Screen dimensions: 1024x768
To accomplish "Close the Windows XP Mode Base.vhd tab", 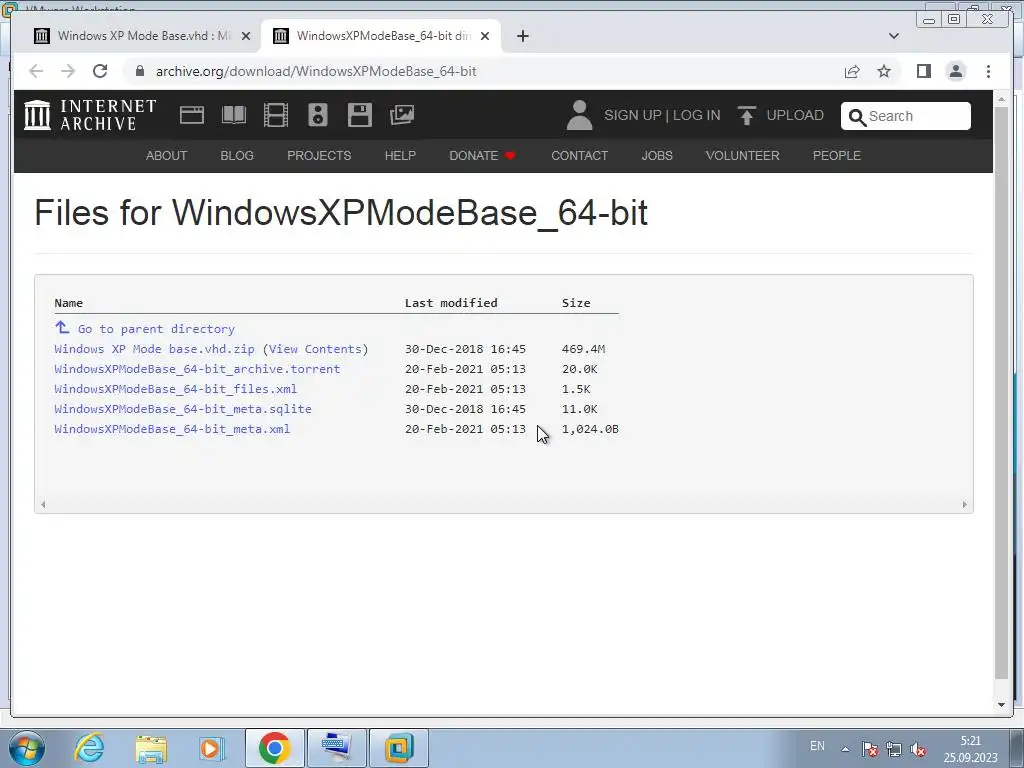I will [x=246, y=36].
